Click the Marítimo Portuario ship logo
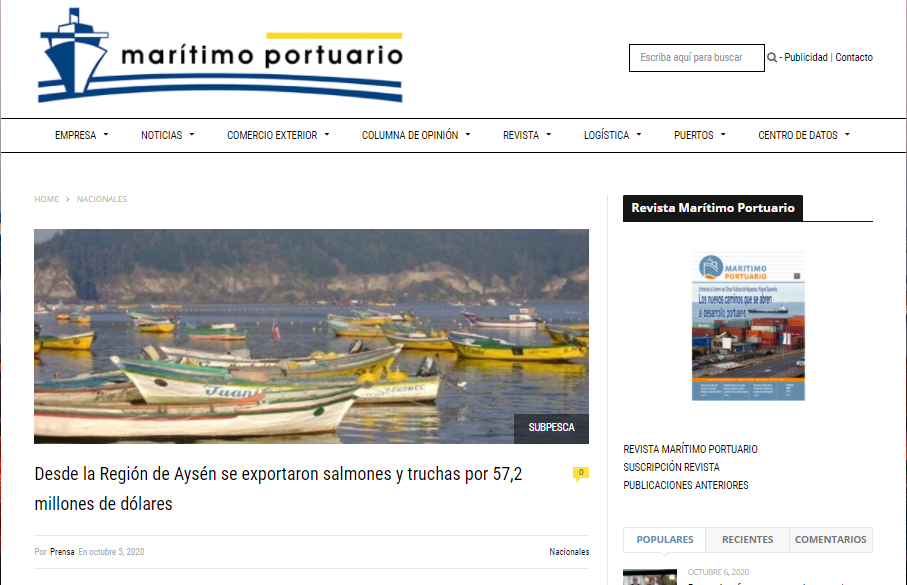907x585 pixels. click(x=220, y=56)
